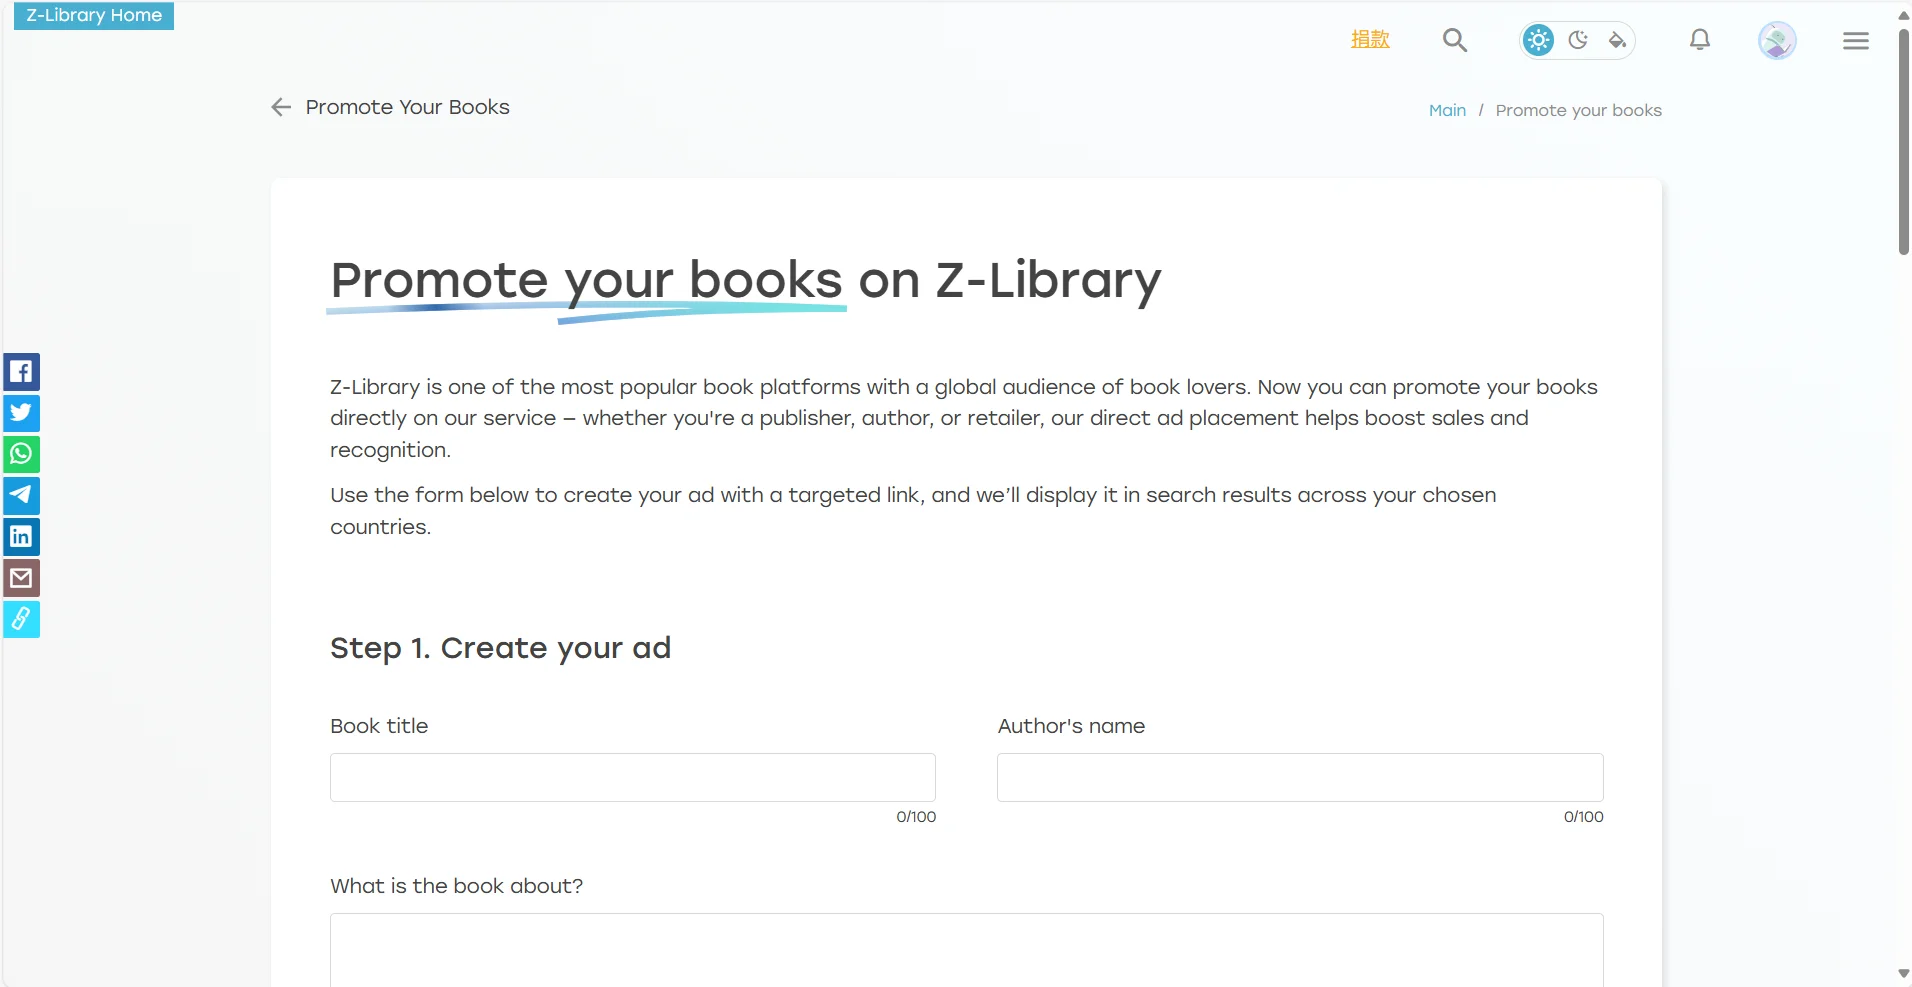Click the page vertical scrollbar thumb
The image size is (1912, 987).
(1904, 140)
